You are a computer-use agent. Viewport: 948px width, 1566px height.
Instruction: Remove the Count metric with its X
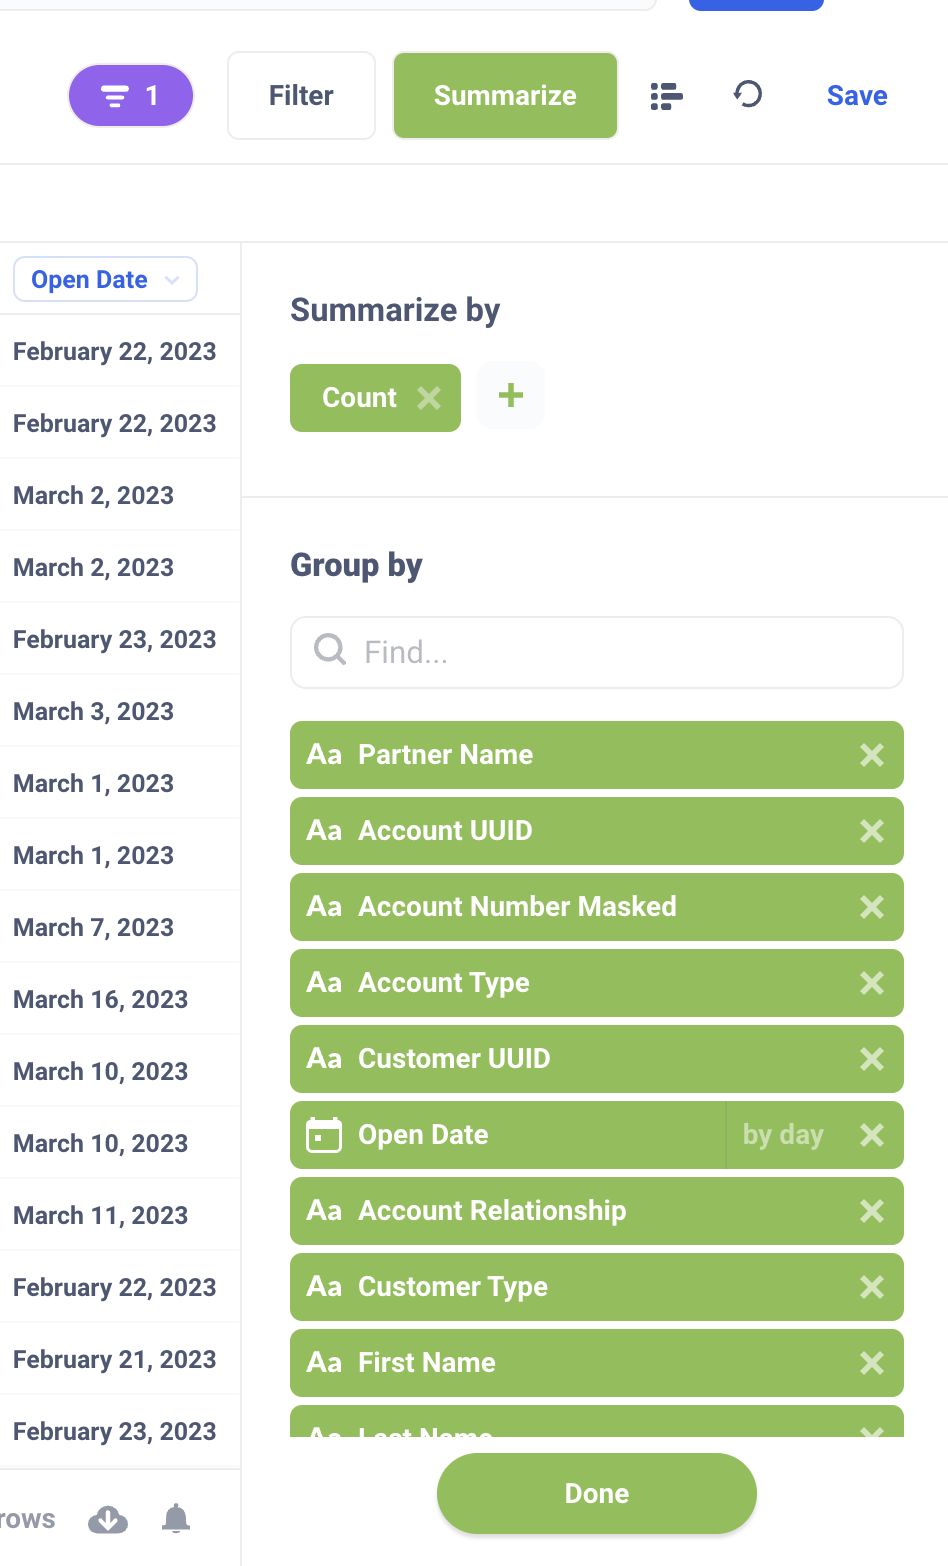430,398
